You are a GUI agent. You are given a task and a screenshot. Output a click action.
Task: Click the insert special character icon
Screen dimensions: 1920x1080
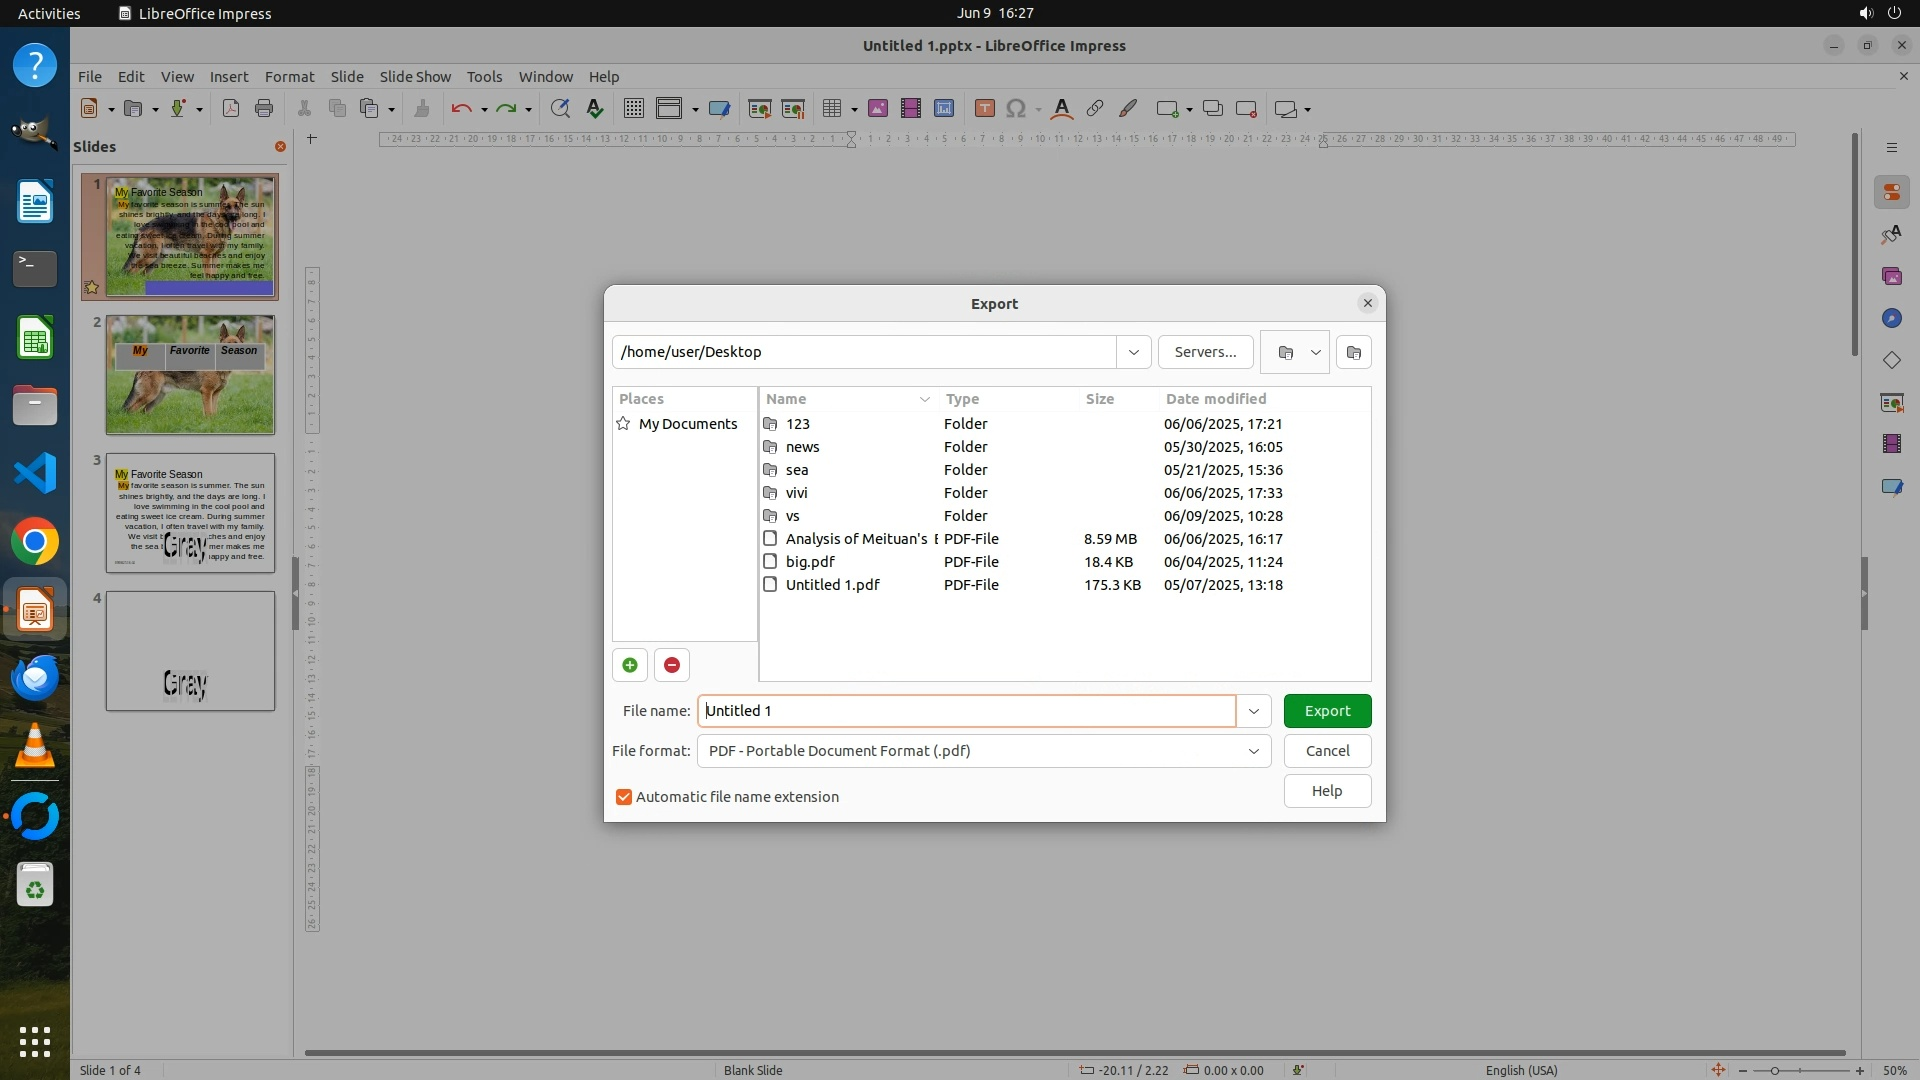[x=1016, y=109]
